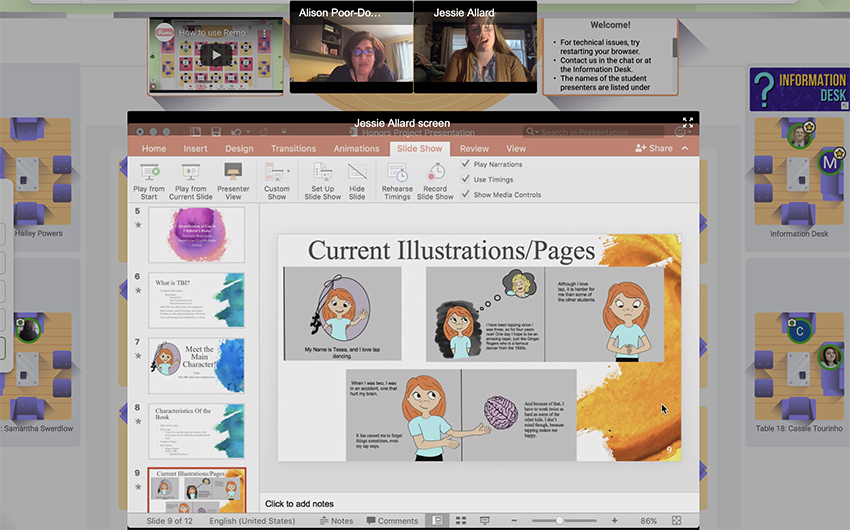Screen dimensions: 850x530
Task: Click Play from Start icon
Action: [149, 172]
